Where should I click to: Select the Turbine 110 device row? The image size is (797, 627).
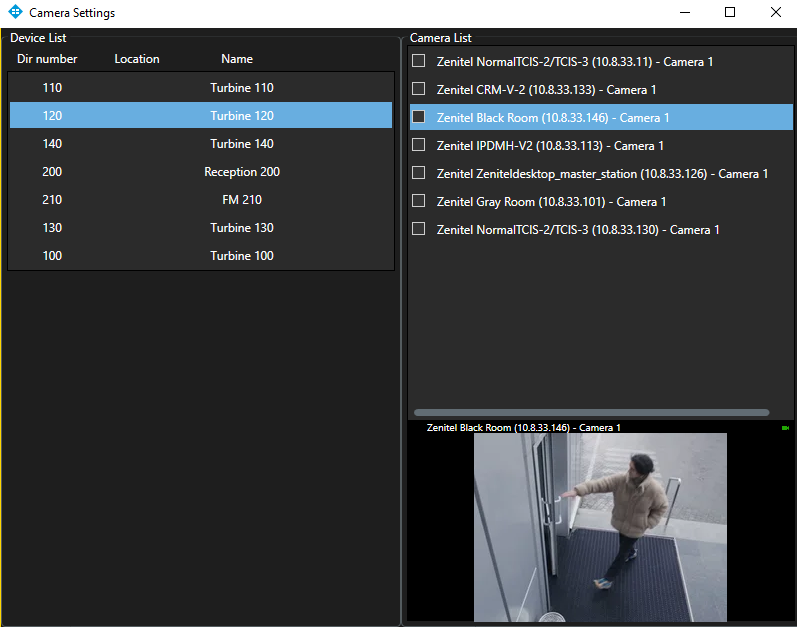click(x=200, y=88)
